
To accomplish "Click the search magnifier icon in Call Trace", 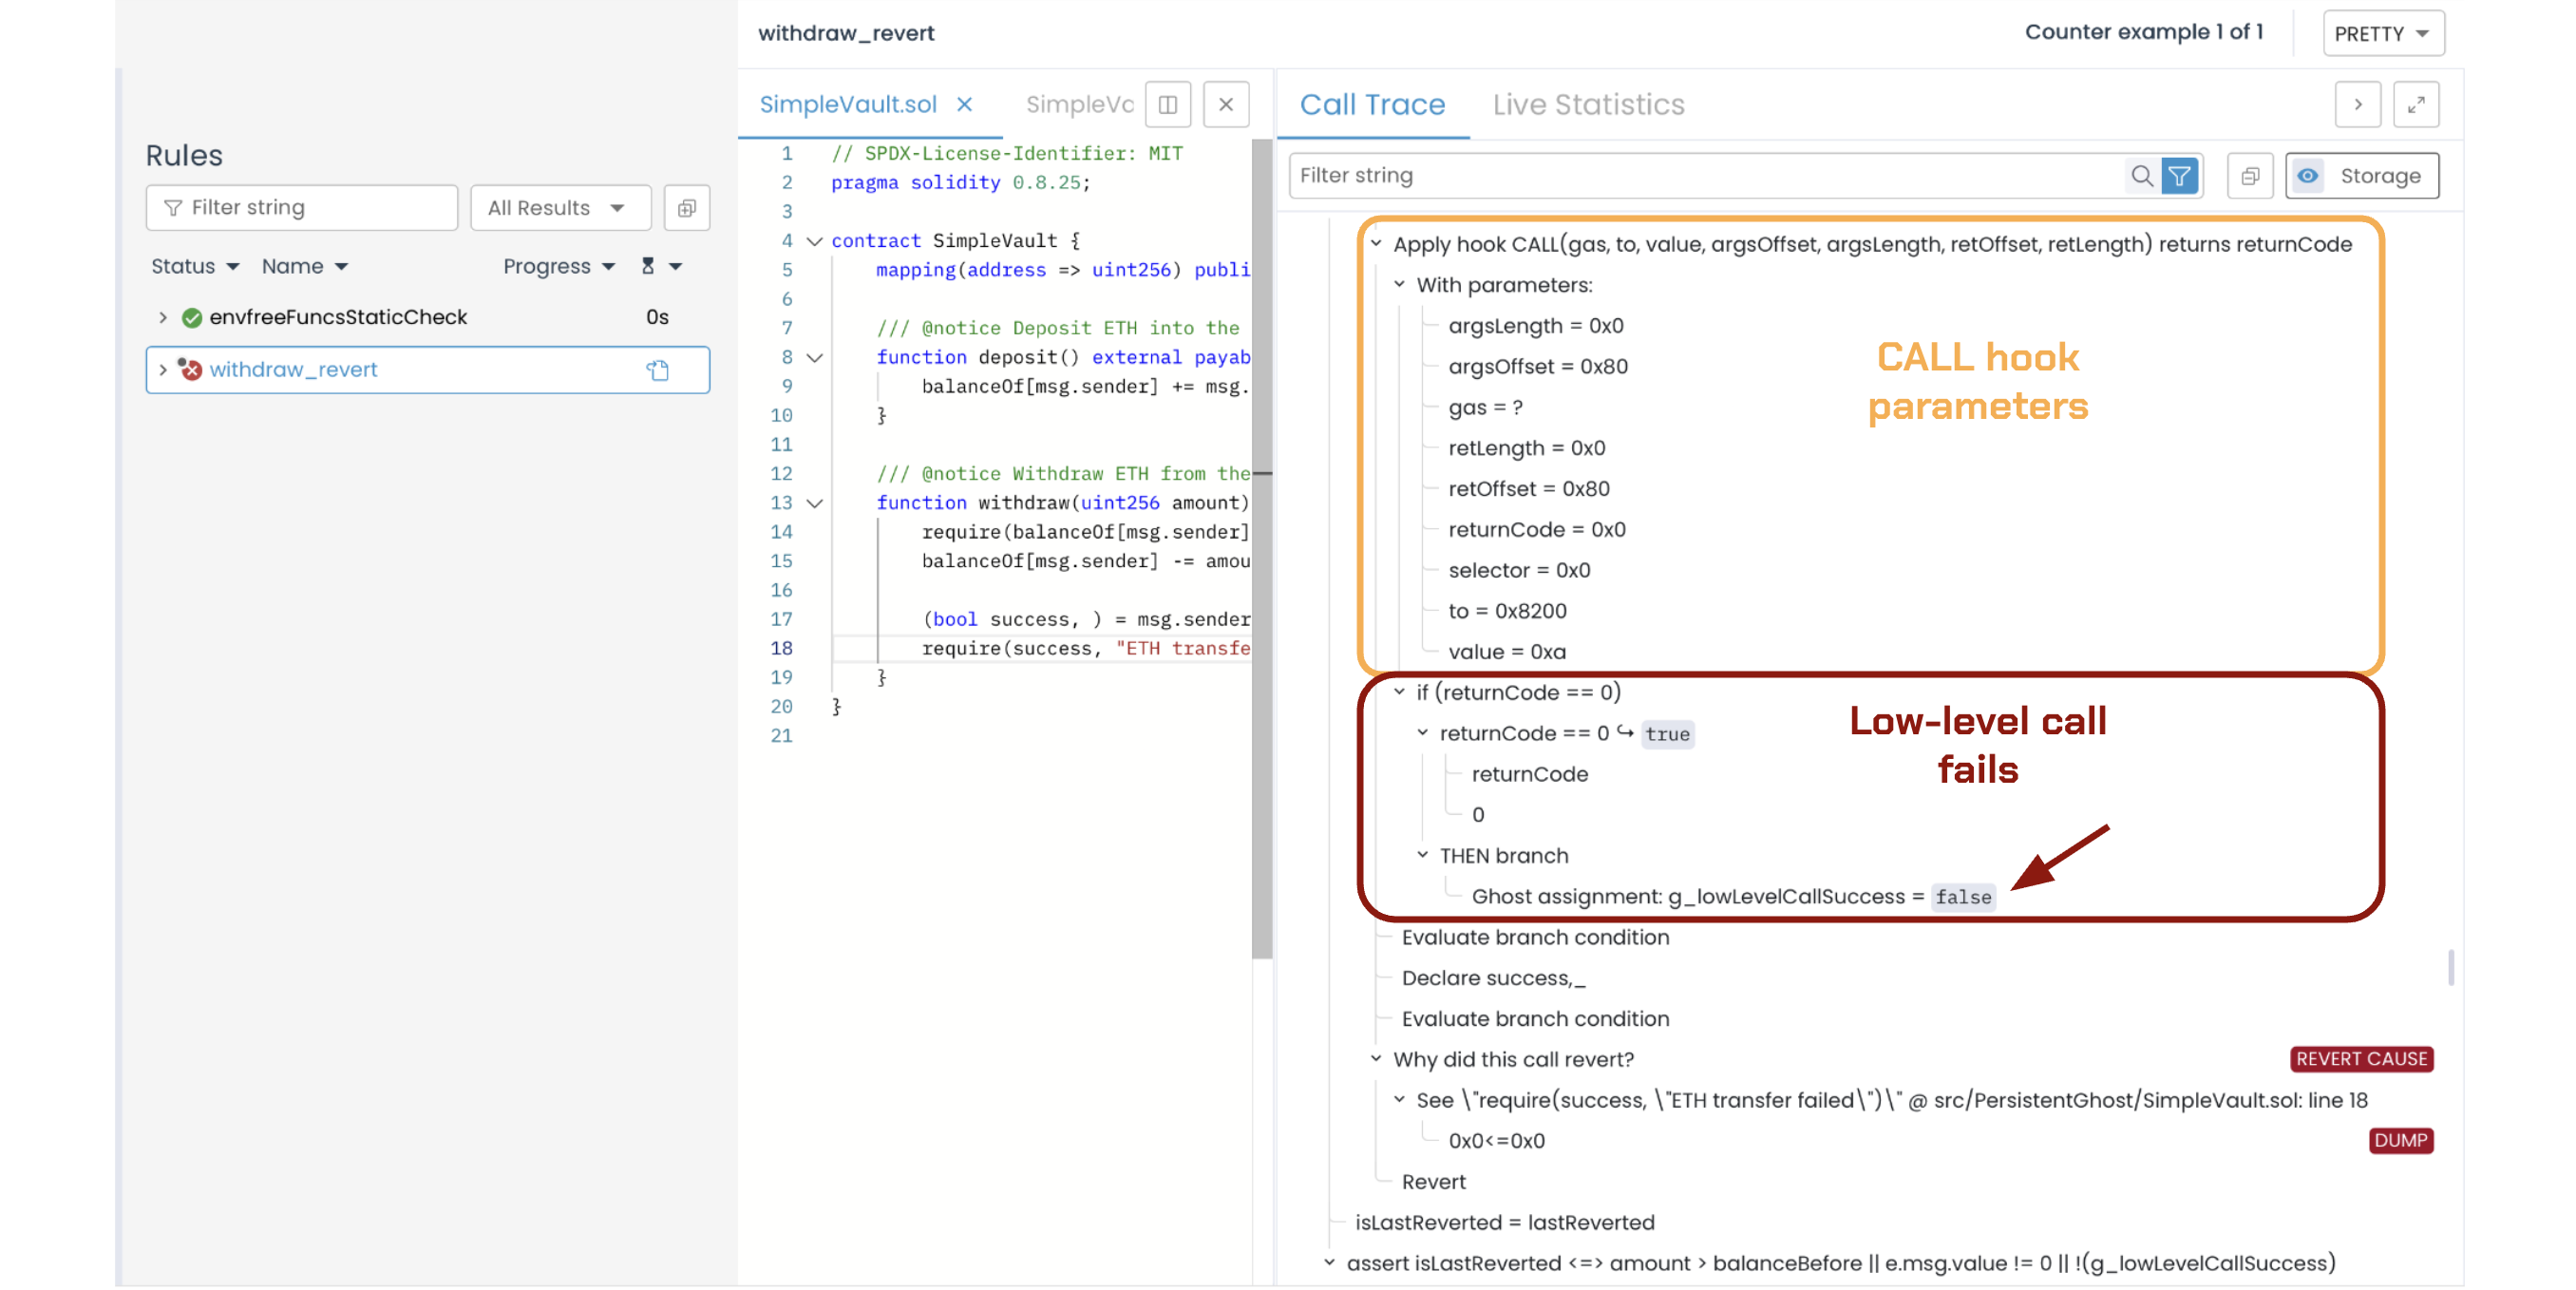I will (2140, 176).
